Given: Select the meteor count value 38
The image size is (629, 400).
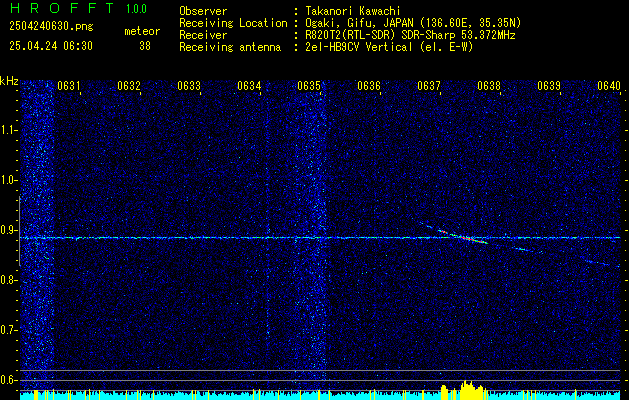Looking at the screenshot, I should [x=145, y=46].
